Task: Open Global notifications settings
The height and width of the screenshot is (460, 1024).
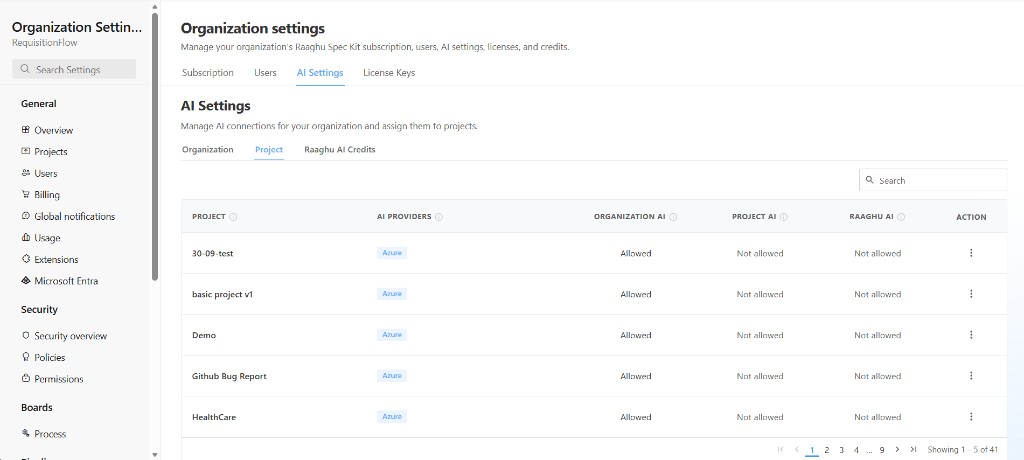Action: (68, 216)
